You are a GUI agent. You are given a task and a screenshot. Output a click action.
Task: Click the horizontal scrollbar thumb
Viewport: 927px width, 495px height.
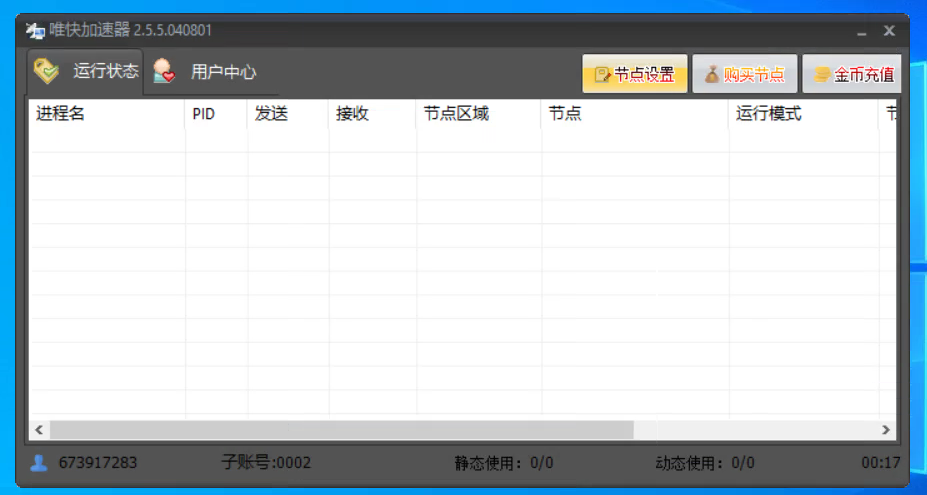click(342, 430)
